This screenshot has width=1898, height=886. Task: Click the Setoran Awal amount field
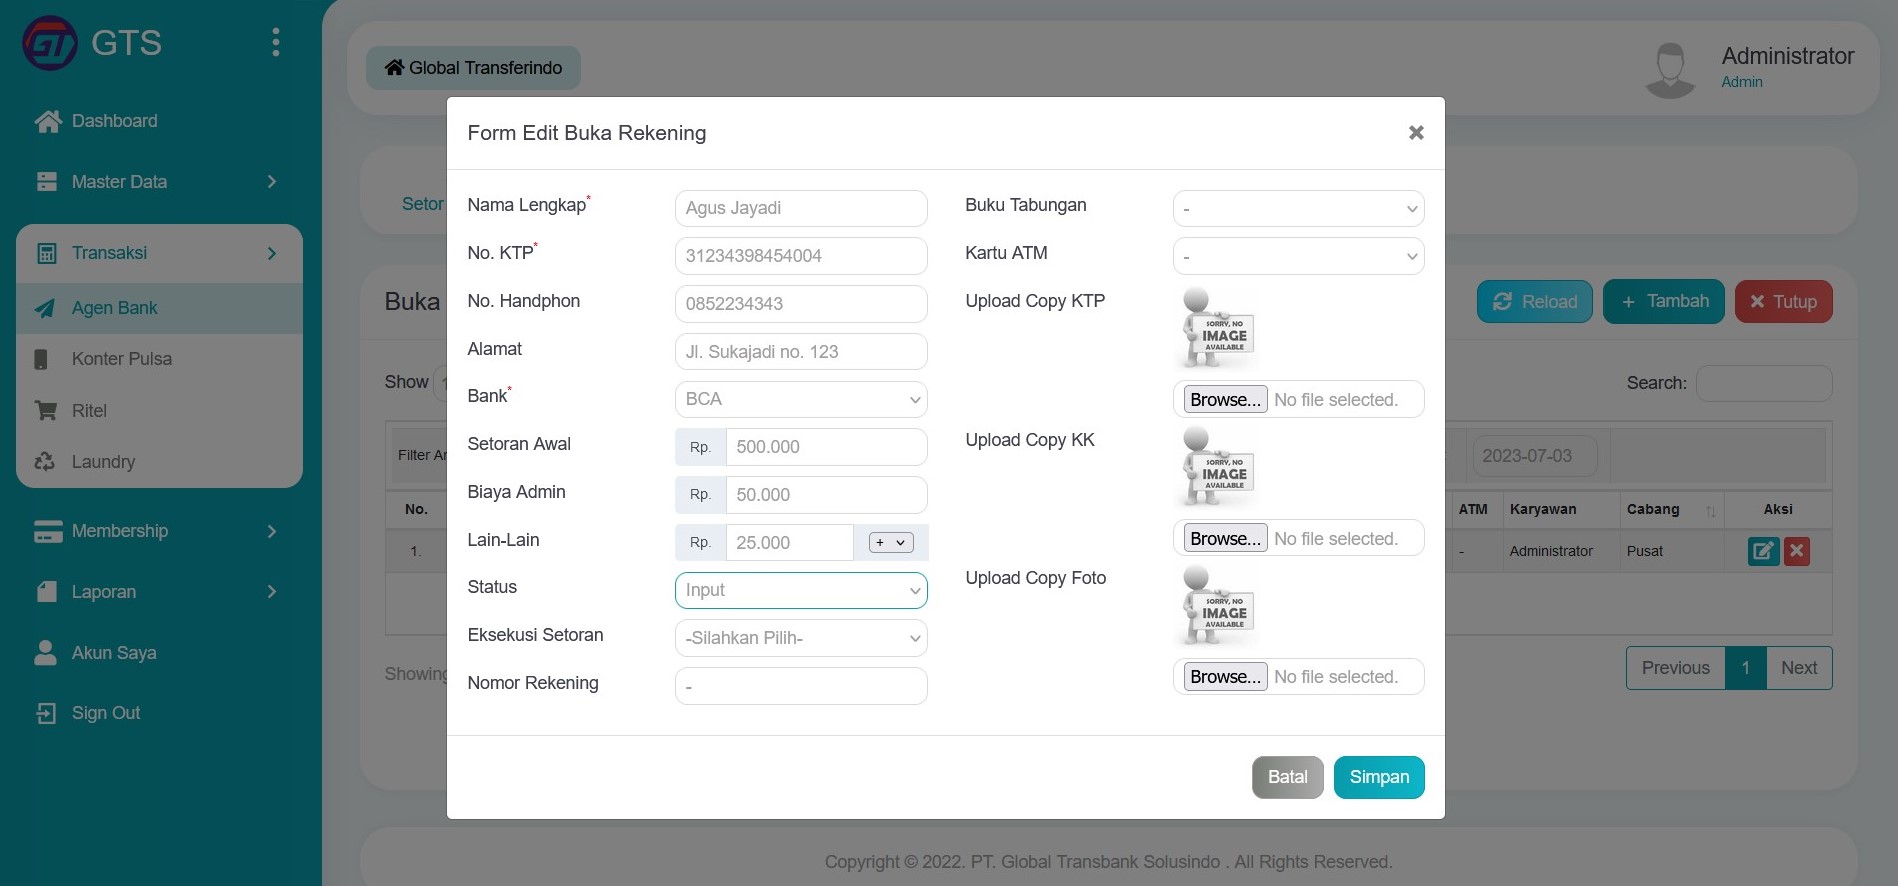[x=826, y=447]
